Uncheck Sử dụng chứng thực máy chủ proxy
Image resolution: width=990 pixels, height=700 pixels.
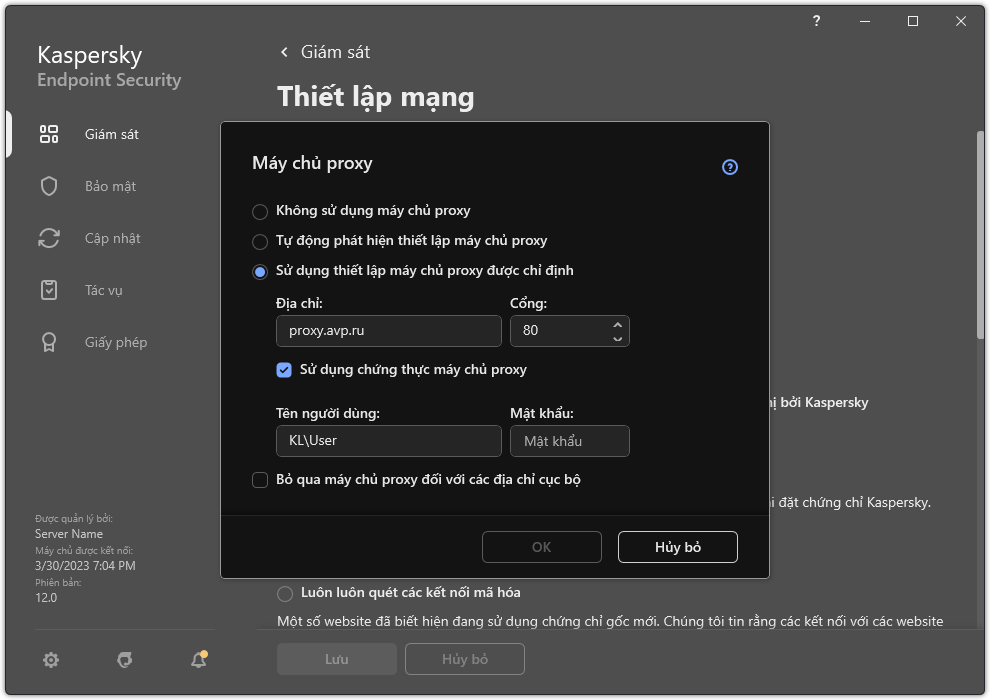click(284, 370)
